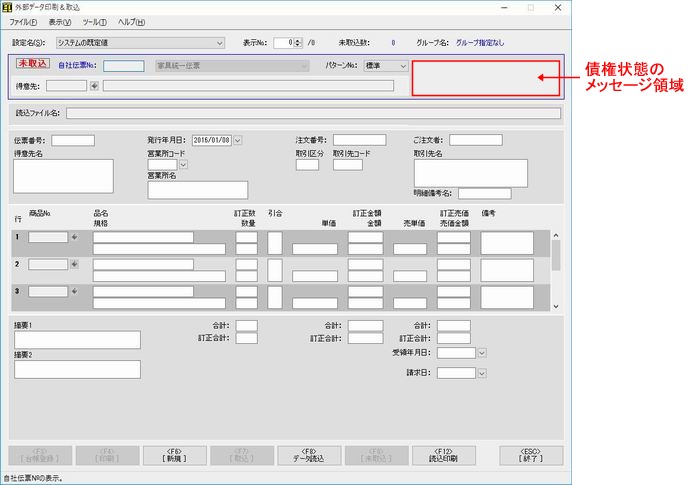Click the application icon in title bar
Screen dimensions: 700x485
click(x=7, y=8)
